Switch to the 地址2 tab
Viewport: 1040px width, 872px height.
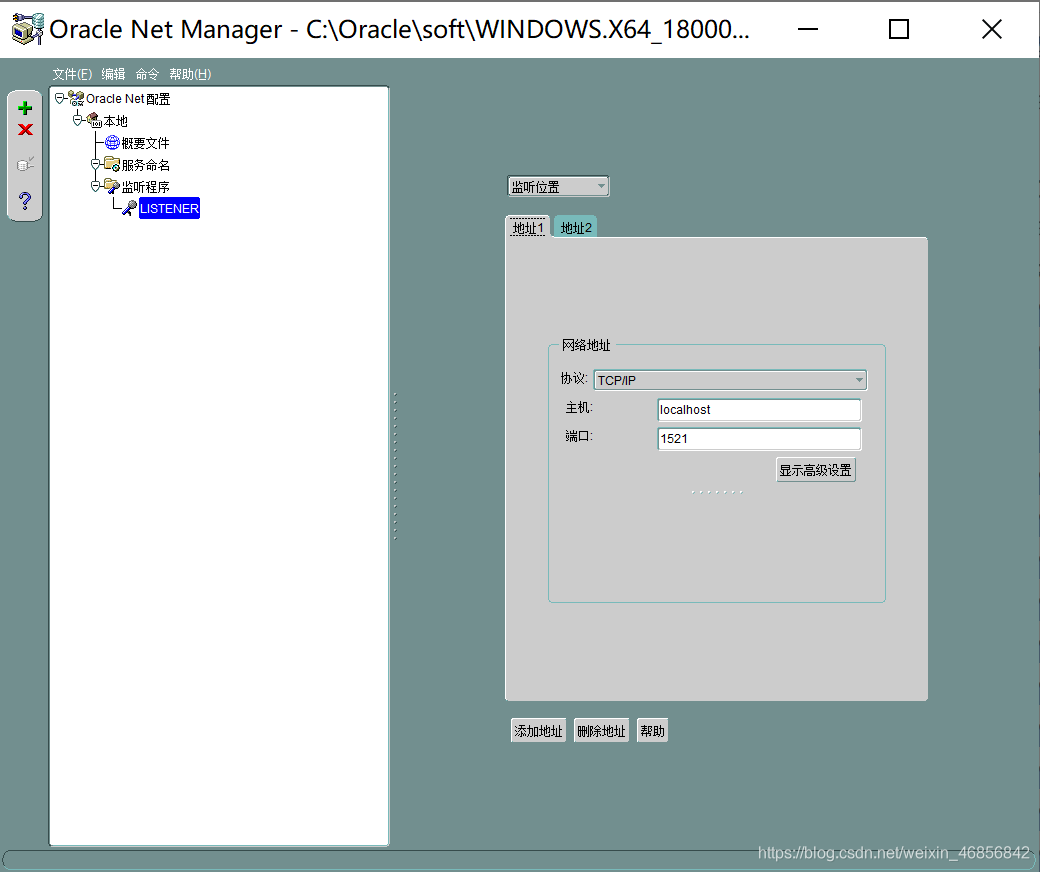coord(576,227)
